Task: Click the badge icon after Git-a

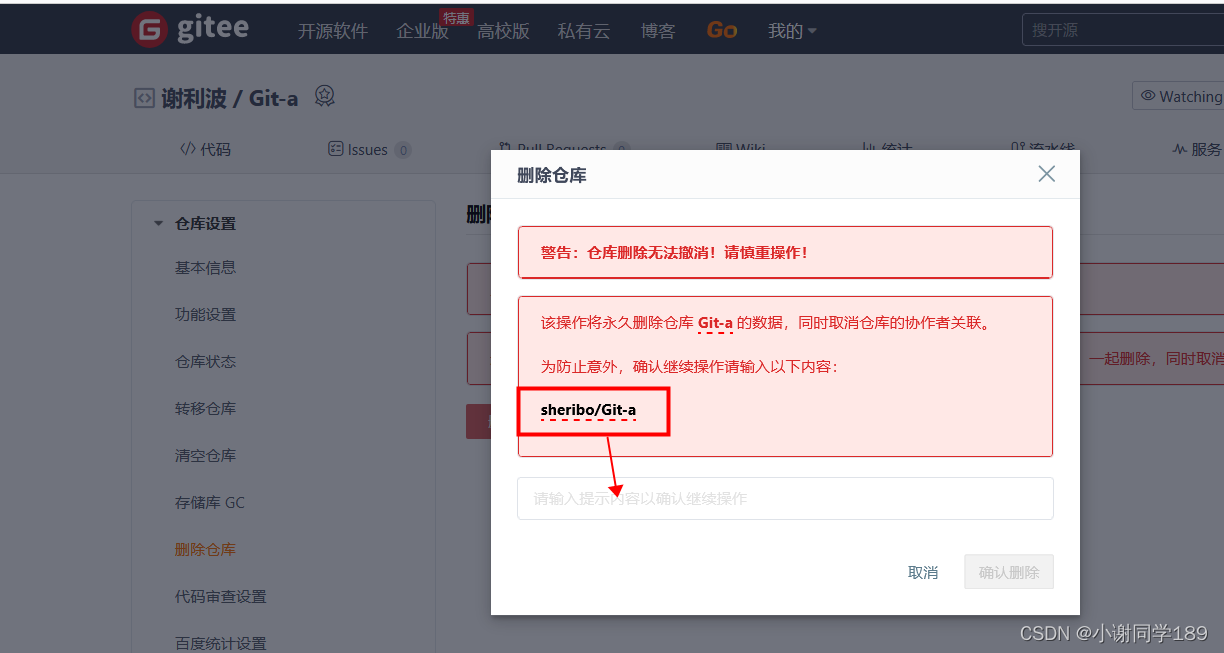Action: click(324, 96)
